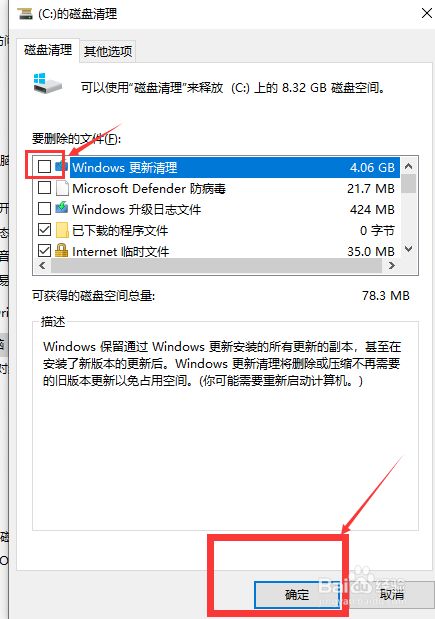Uncheck the Internet 临时文件 checkbox
The image size is (435, 619).
tap(44, 250)
